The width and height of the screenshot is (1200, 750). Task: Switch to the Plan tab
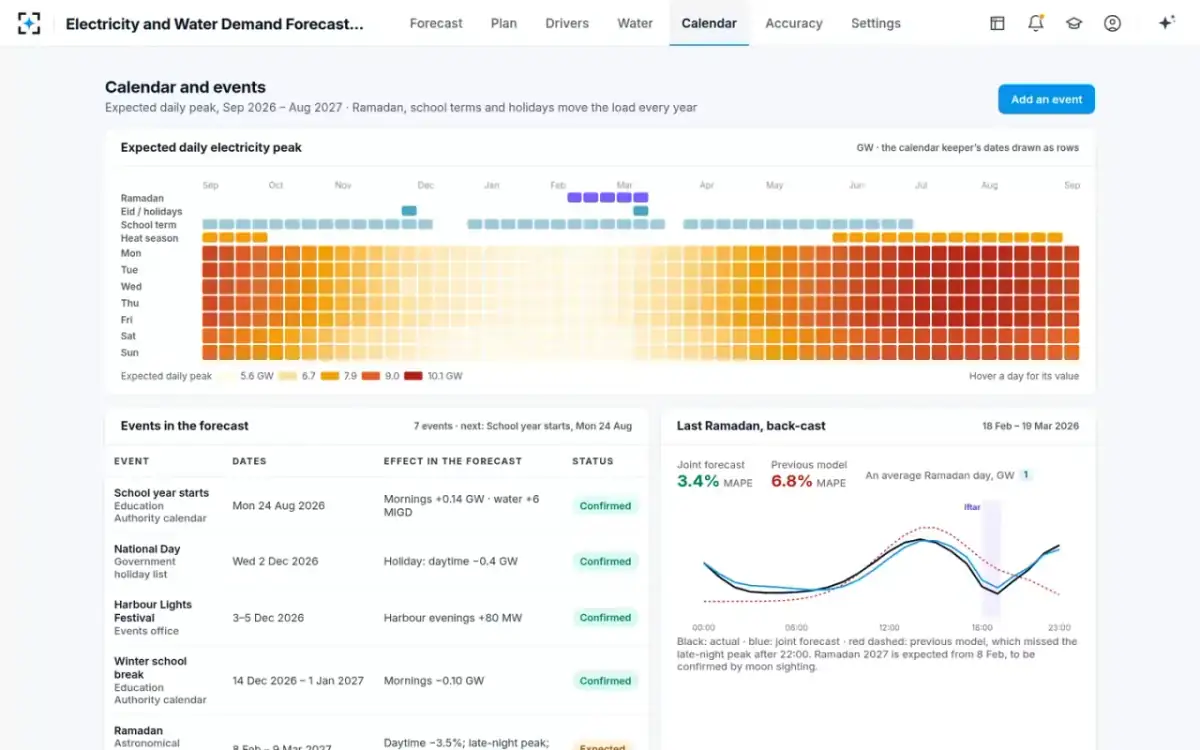tap(504, 23)
